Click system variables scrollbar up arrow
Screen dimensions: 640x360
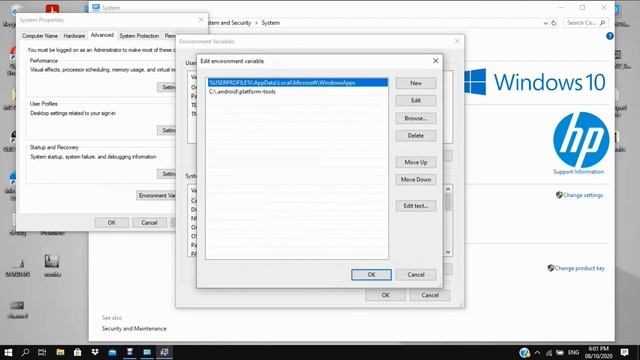[448, 189]
